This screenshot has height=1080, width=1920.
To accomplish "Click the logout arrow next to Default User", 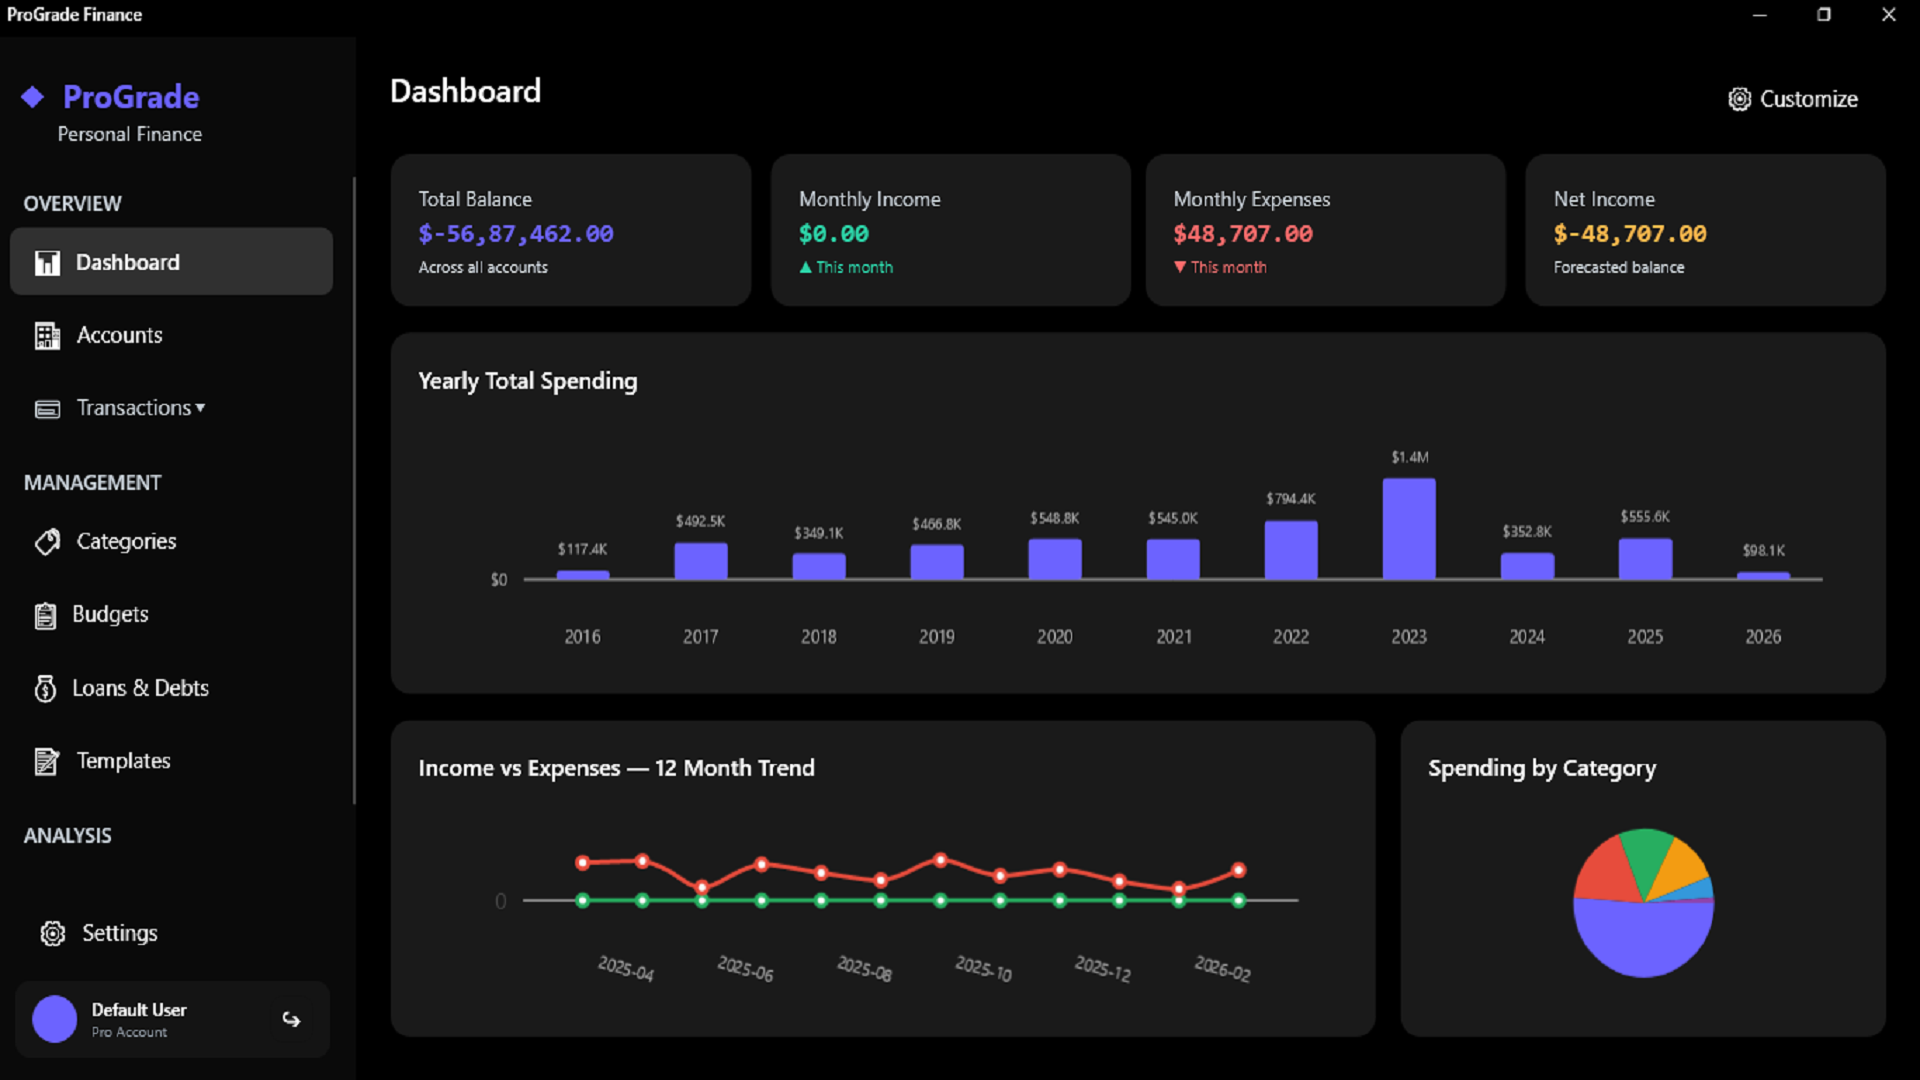I will 291,1019.
